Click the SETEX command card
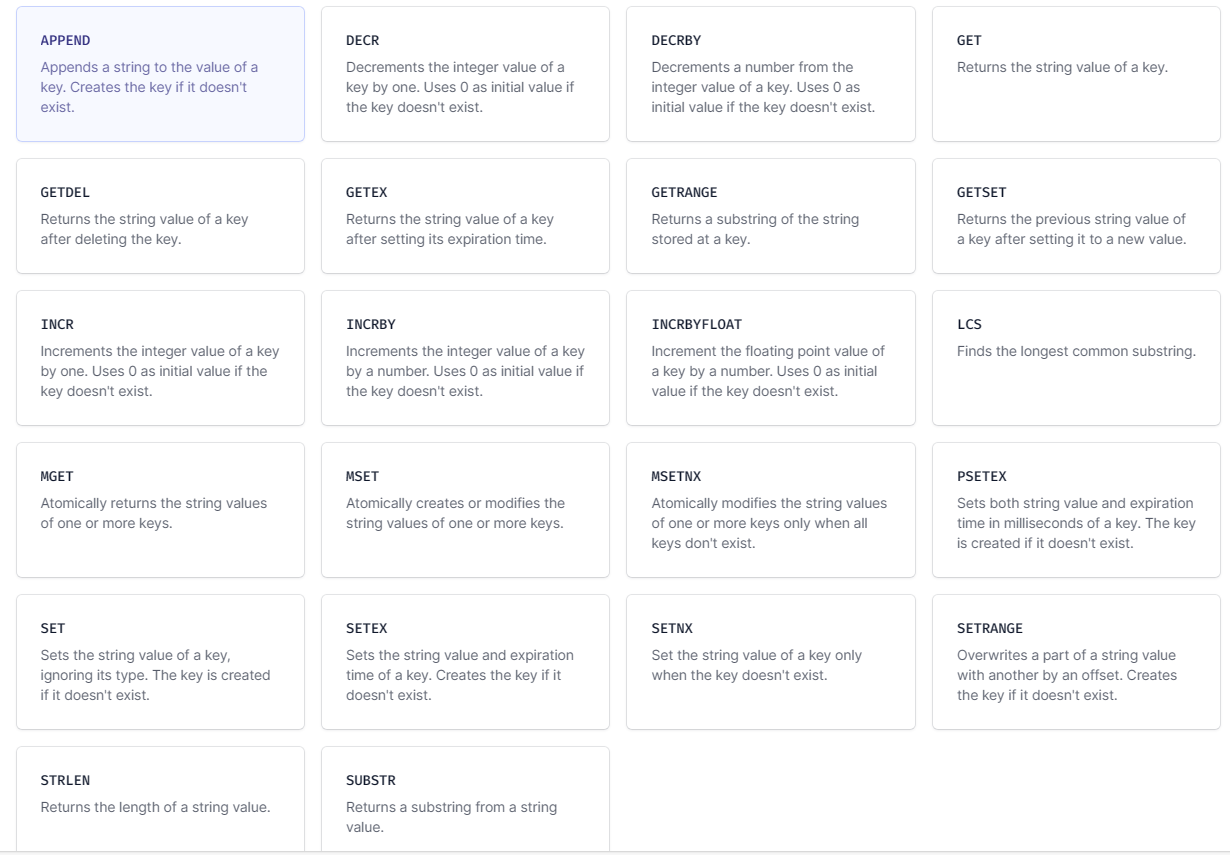The image size is (1230, 855). (465, 662)
